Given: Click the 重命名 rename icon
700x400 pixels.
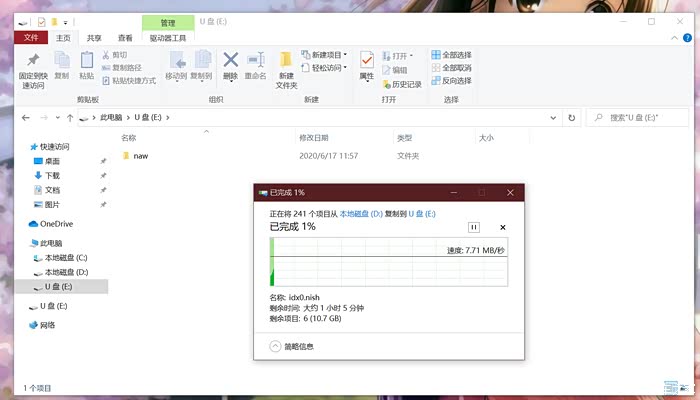Looking at the screenshot, I should (x=255, y=62).
